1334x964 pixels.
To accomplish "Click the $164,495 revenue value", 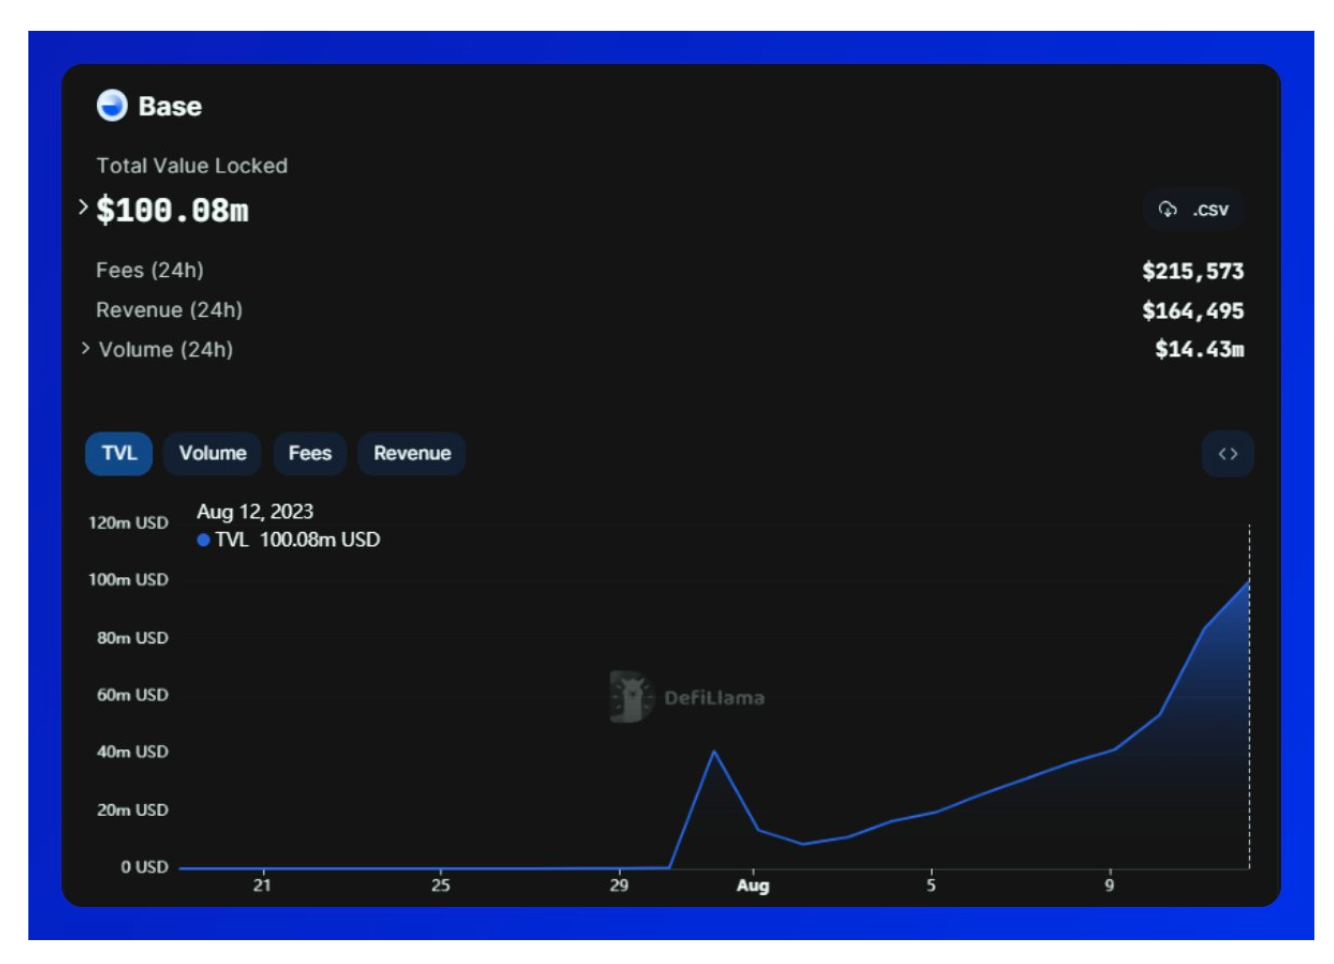I will [1193, 311].
